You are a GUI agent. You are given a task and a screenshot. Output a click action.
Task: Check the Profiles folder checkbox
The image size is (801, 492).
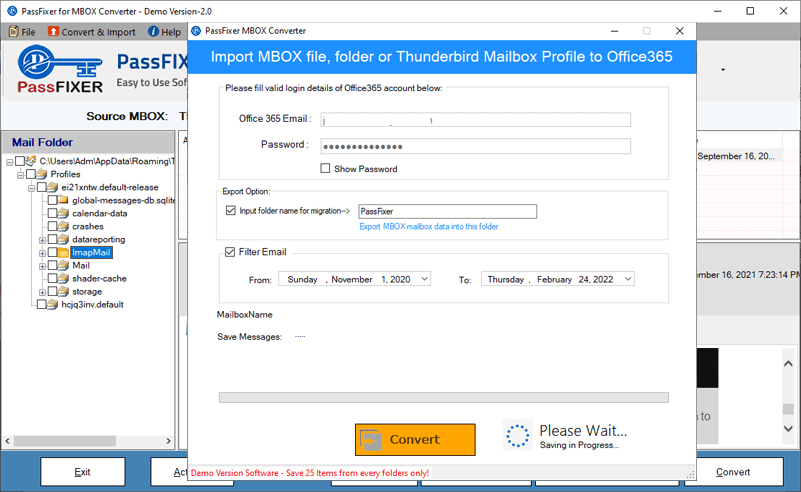click(x=31, y=174)
